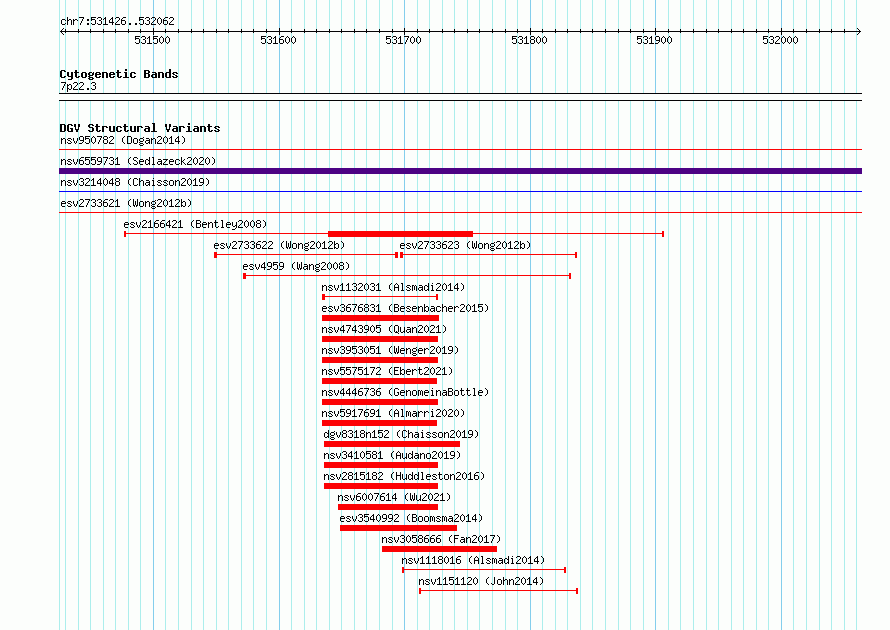The height and width of the screenshot is (630, 890).
Task: Click the 531700 ruler position mark
Action: [x=404, y=40]
